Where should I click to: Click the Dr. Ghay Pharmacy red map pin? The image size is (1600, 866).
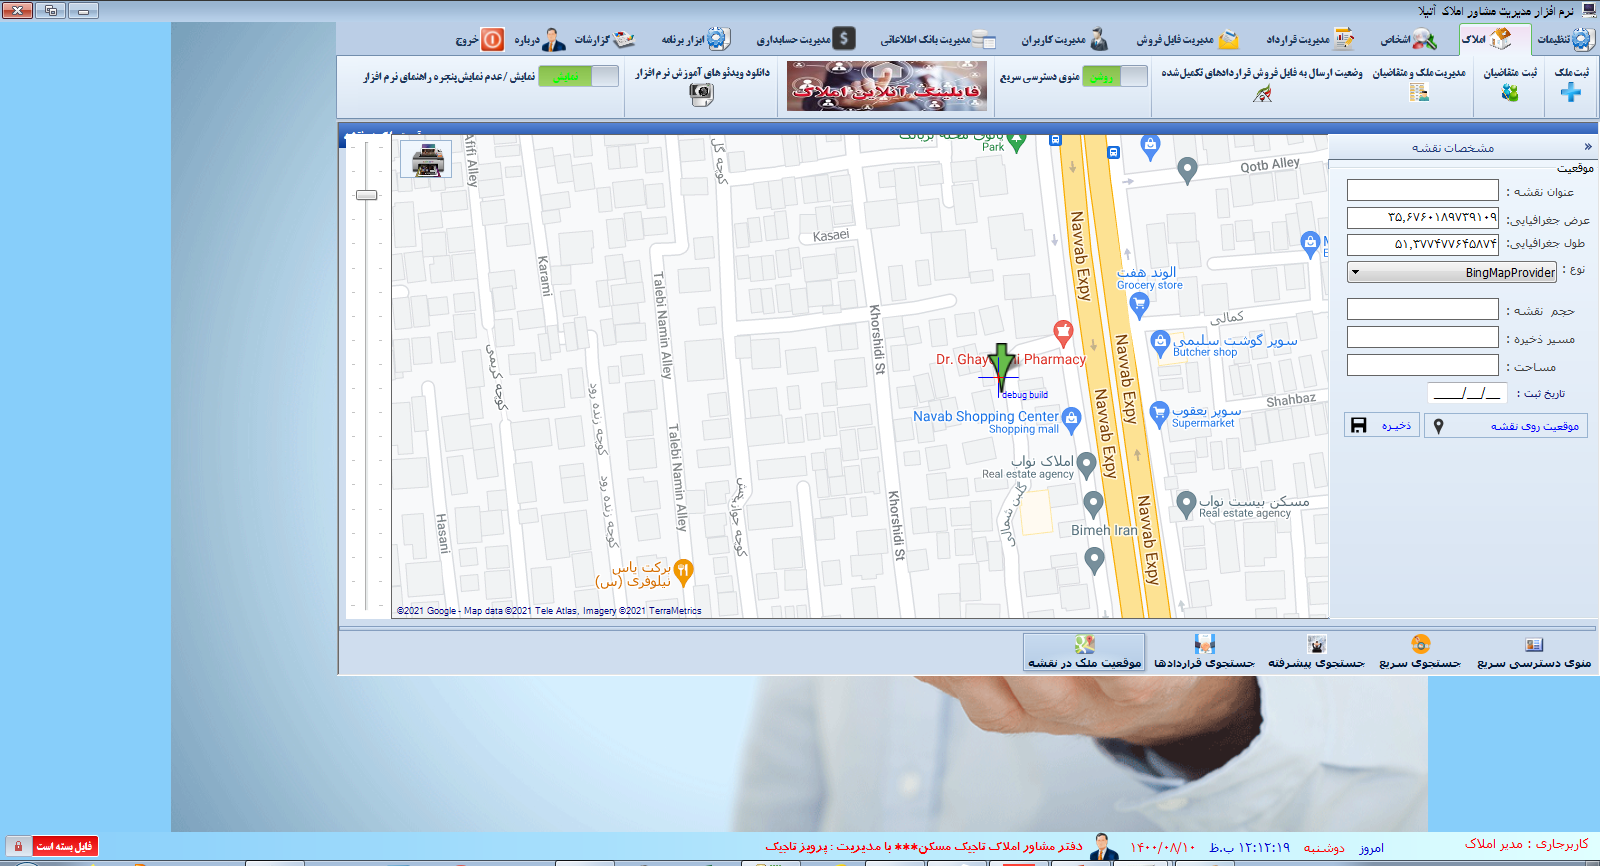[1063, 332]
